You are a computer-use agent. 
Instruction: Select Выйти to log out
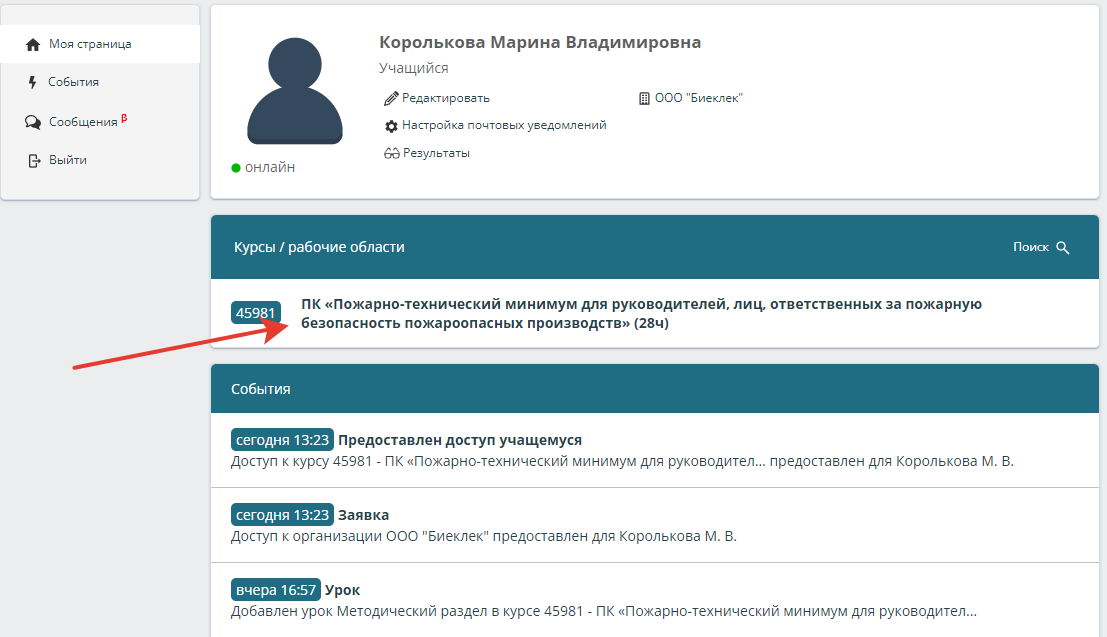[68, 160]
